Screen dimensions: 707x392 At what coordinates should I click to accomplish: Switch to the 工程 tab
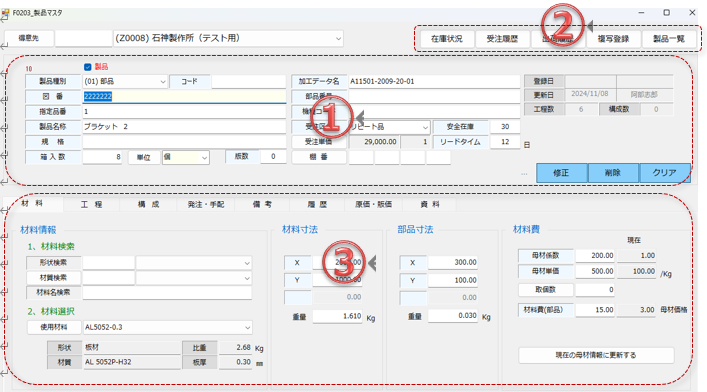[x=92, y=204]
